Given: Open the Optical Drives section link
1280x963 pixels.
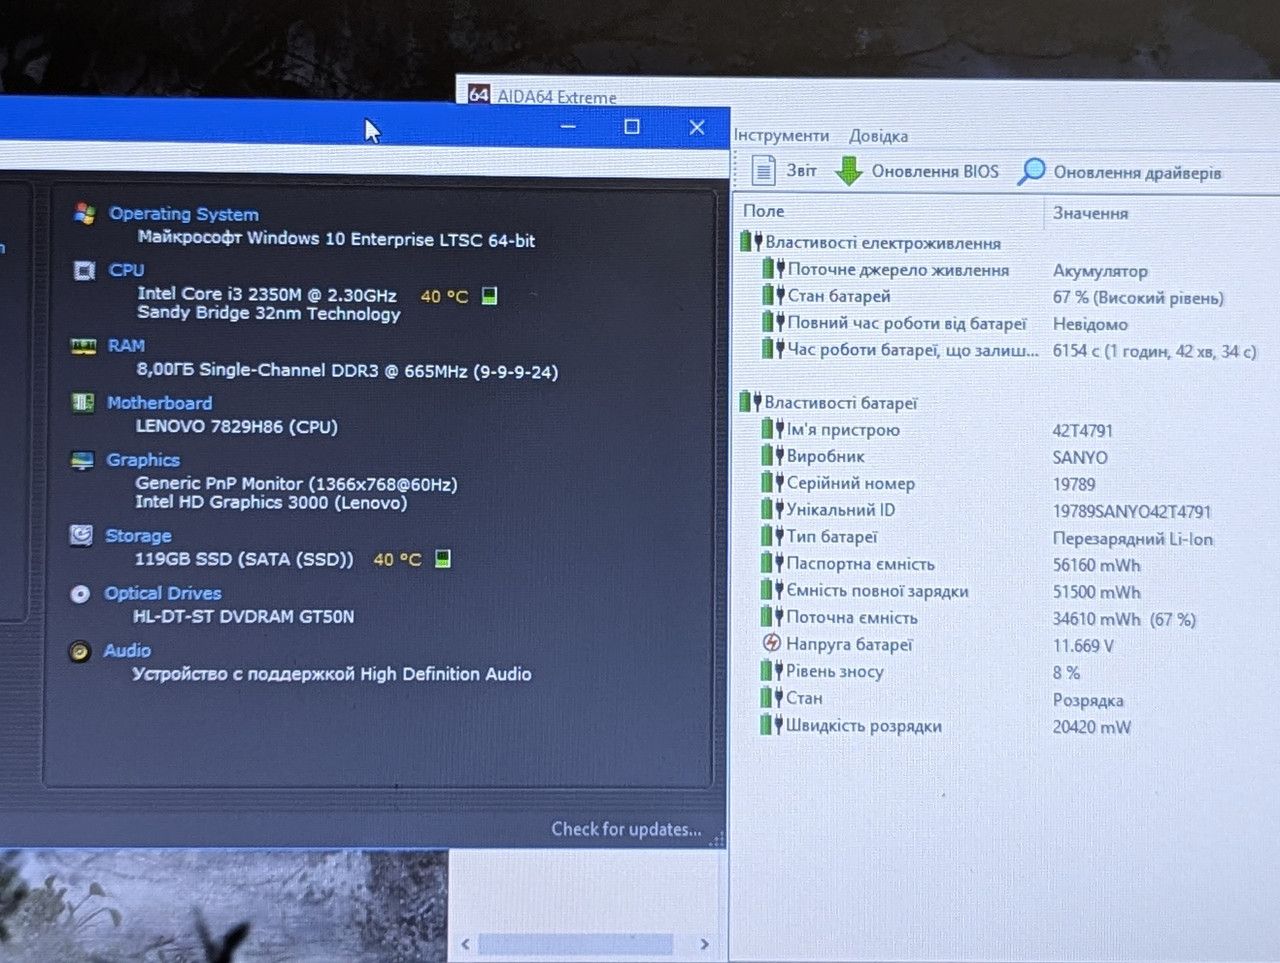Looking at the screenshot, I should click(x=163, y=593).
